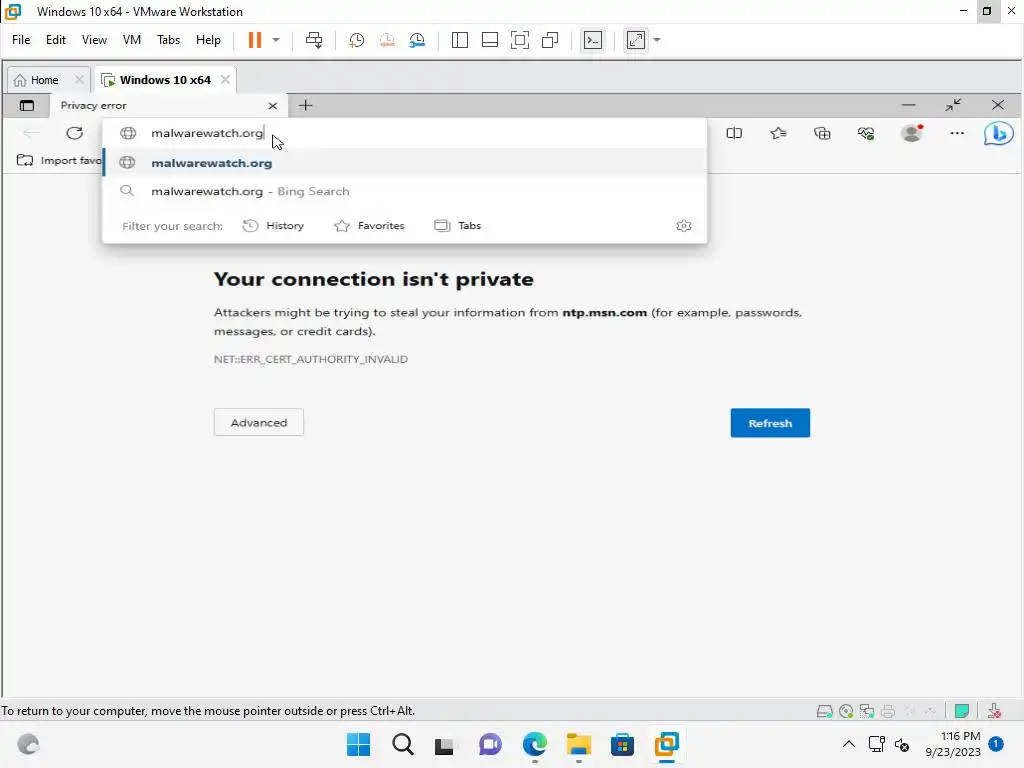This screenshot has width=1024, height=768.
Task: Open the Edge profile menu
Action: point(912,133)
